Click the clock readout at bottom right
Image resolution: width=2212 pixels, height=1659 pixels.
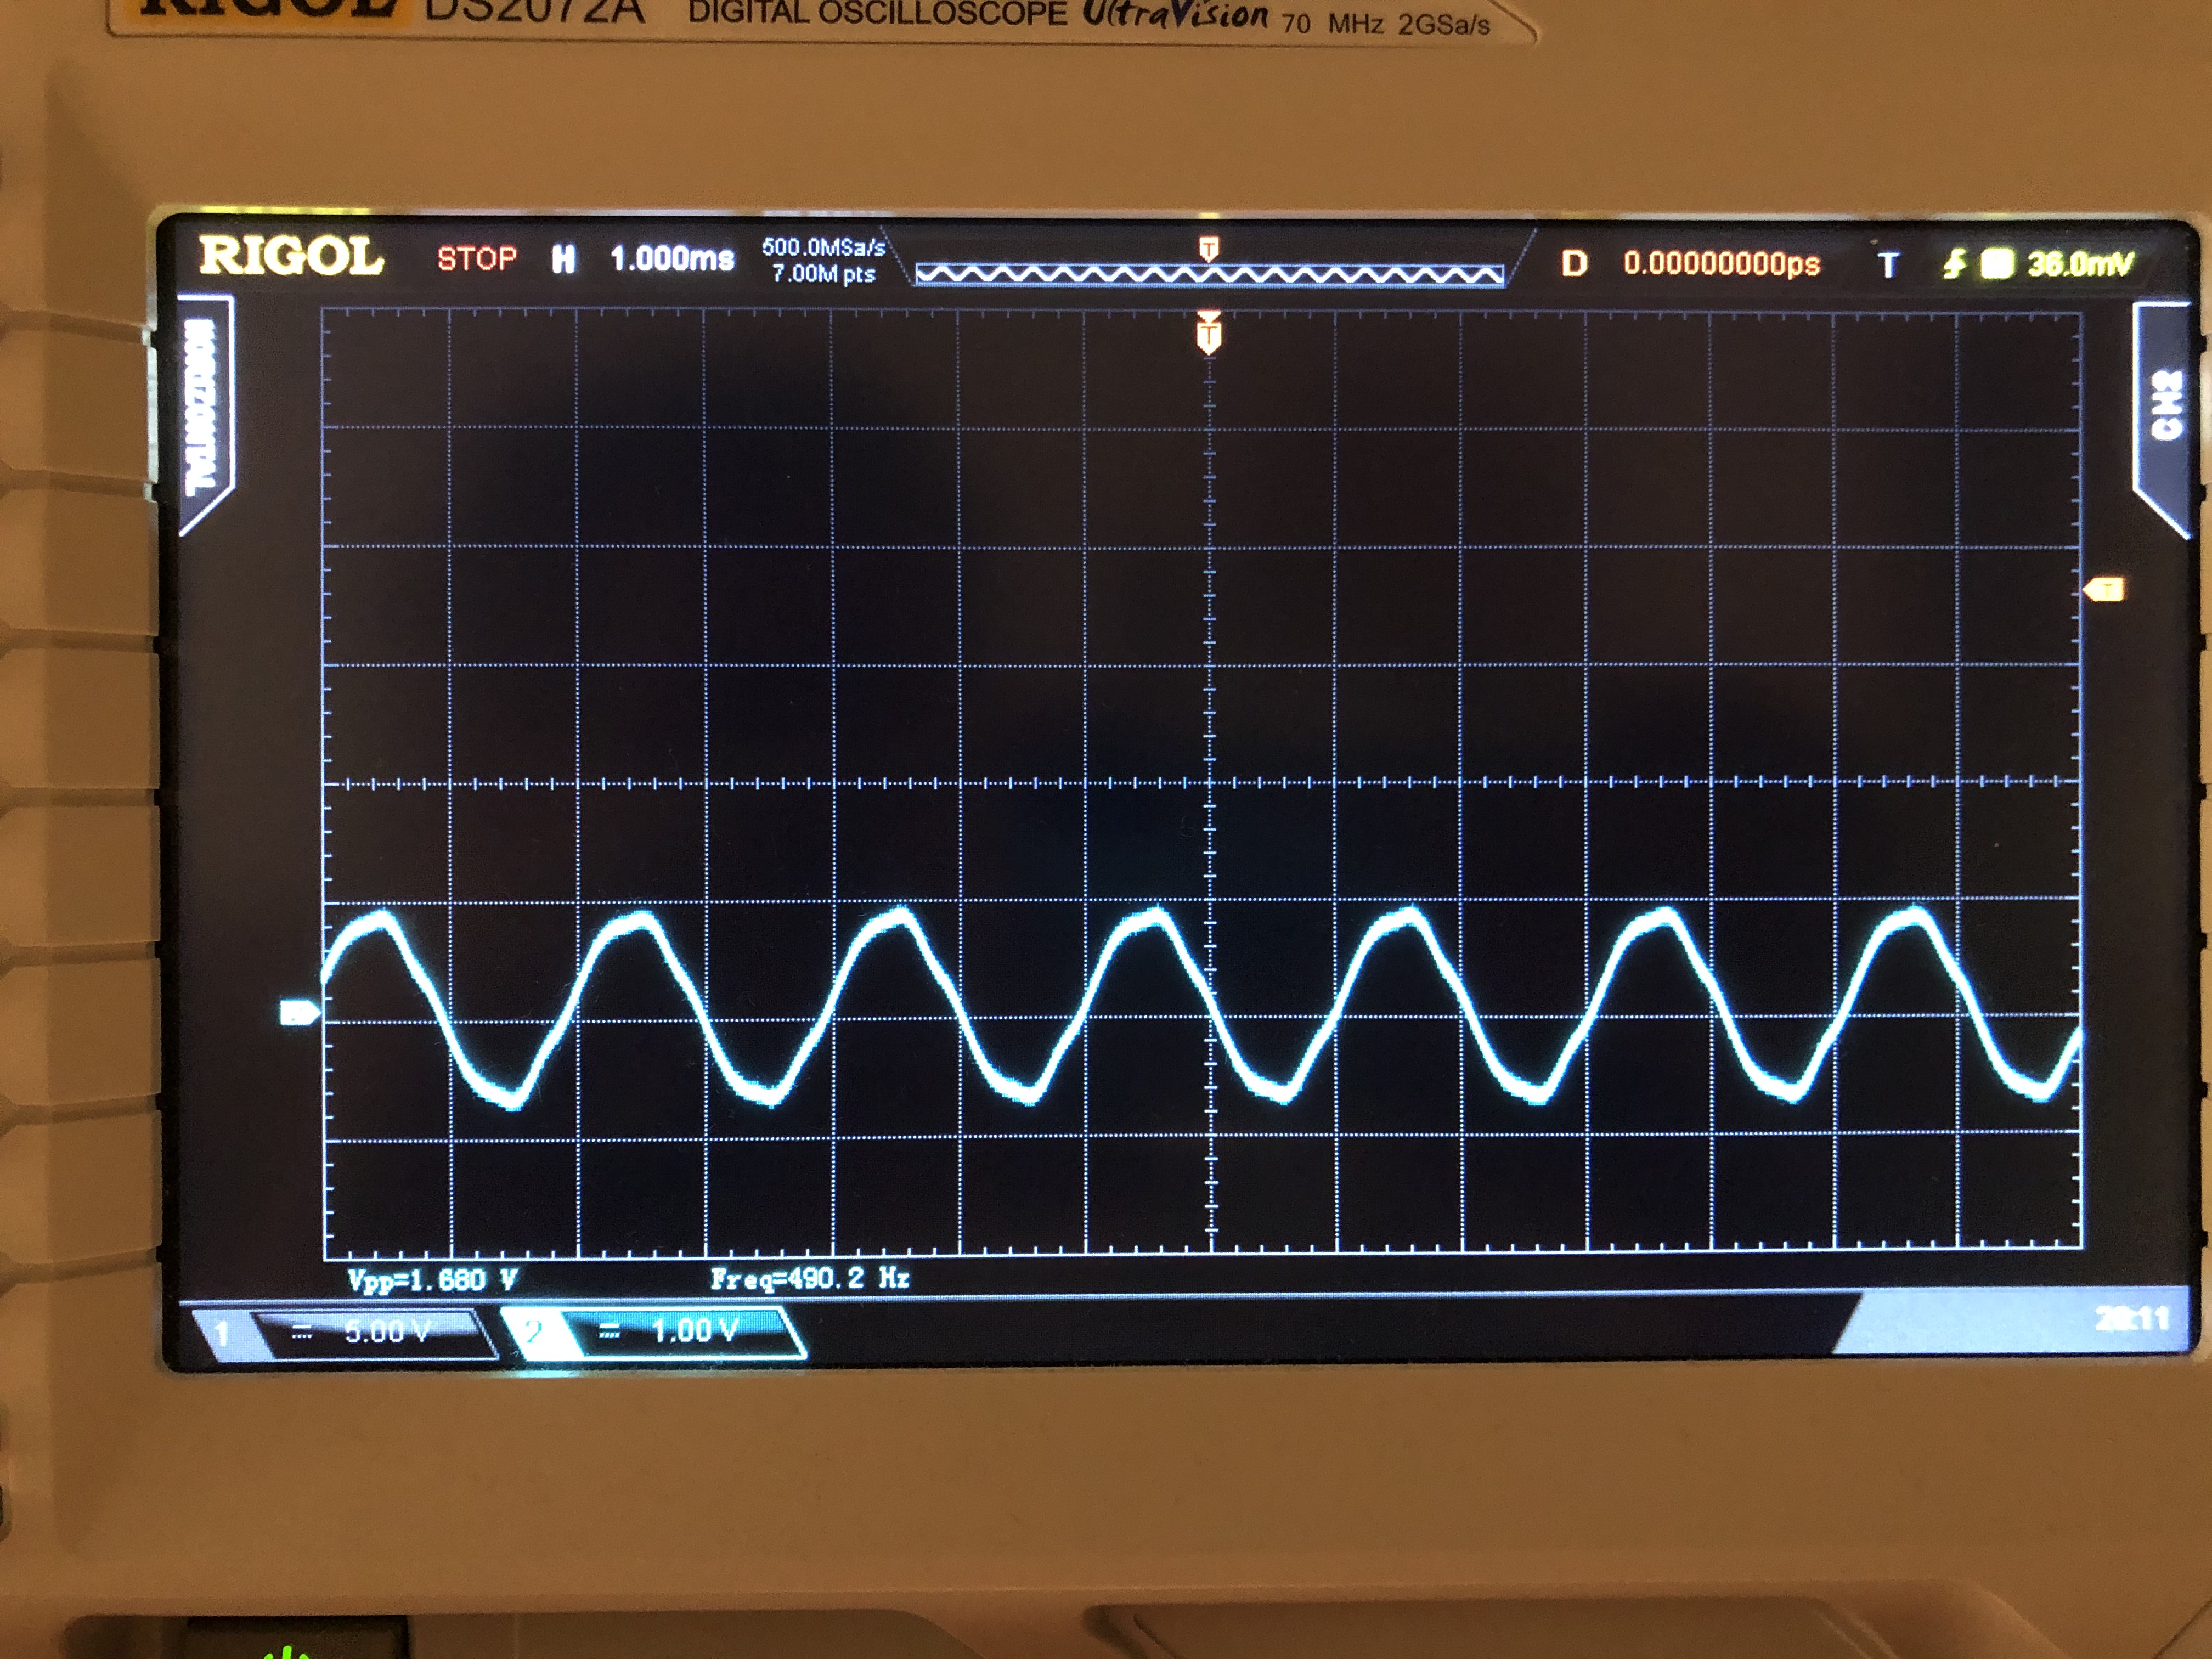[2132, 1319]
